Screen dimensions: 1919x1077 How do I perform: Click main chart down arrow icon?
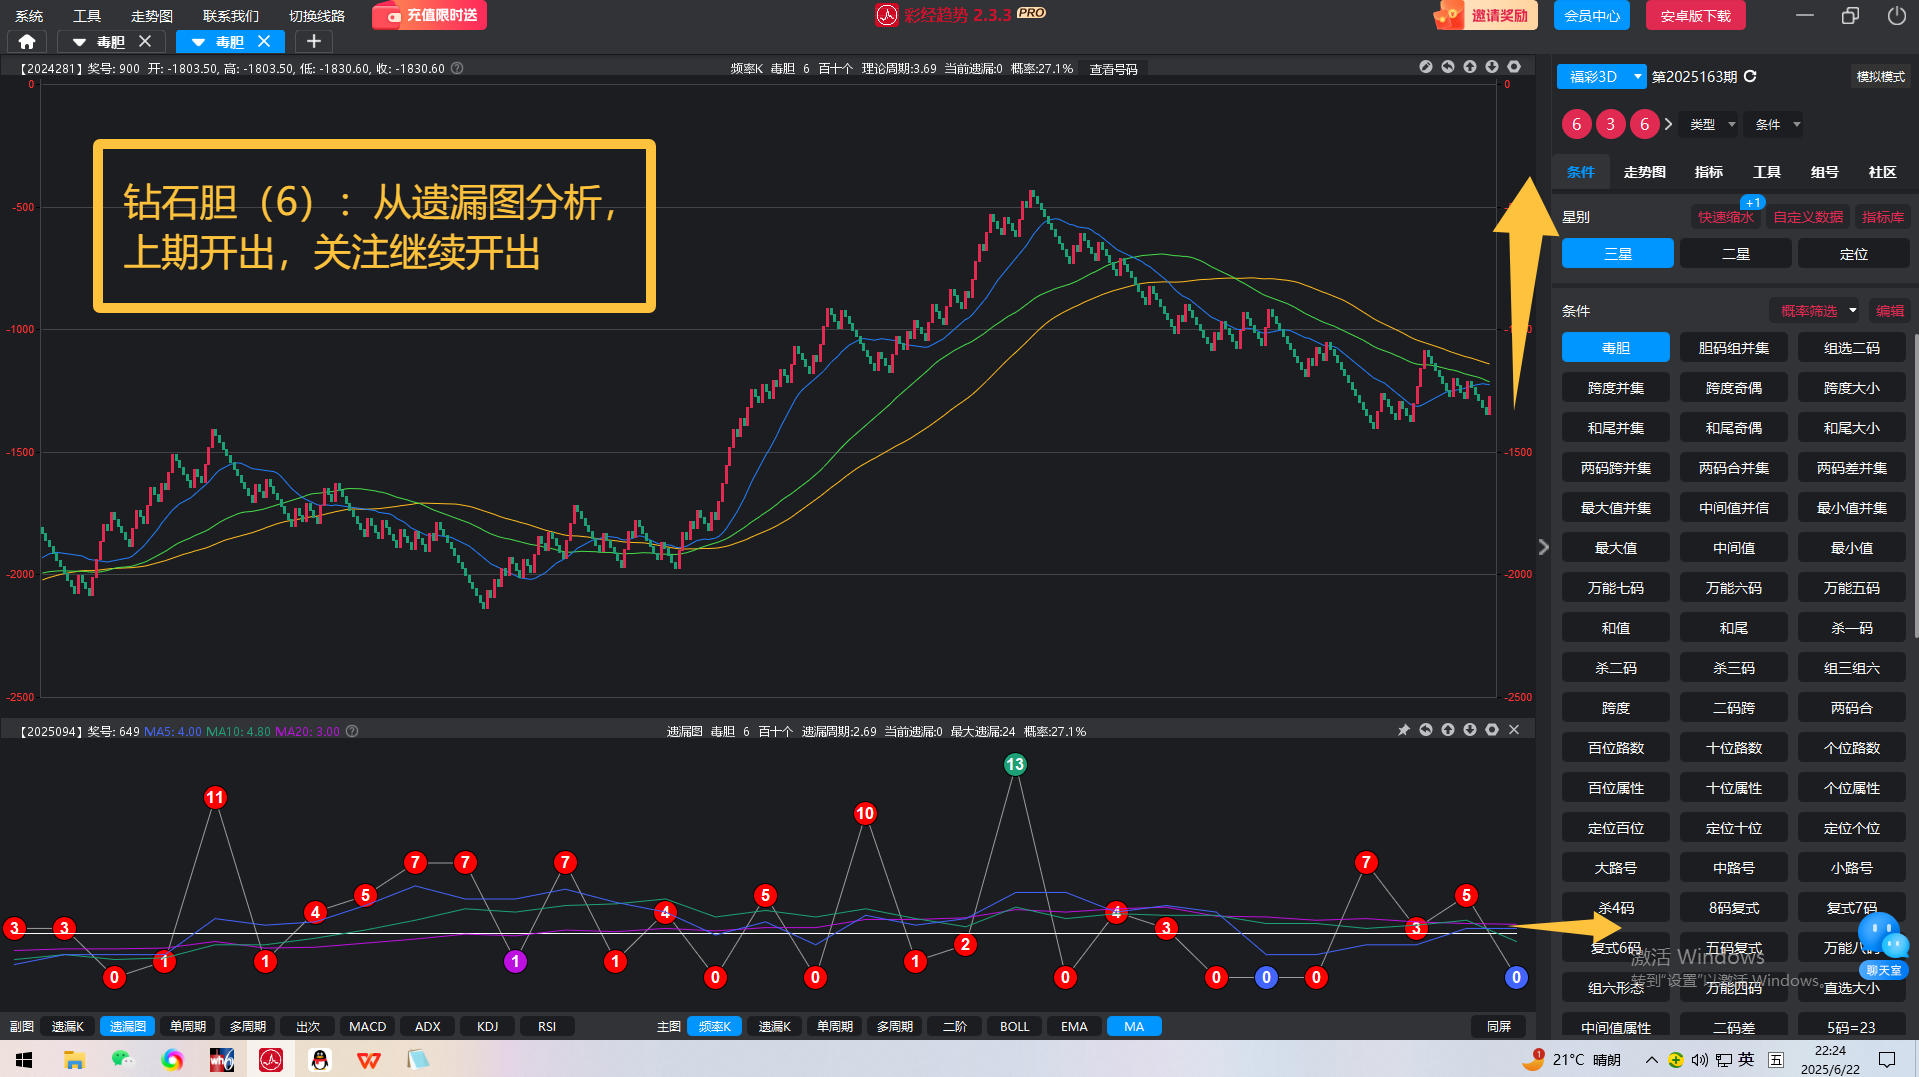1492,67
